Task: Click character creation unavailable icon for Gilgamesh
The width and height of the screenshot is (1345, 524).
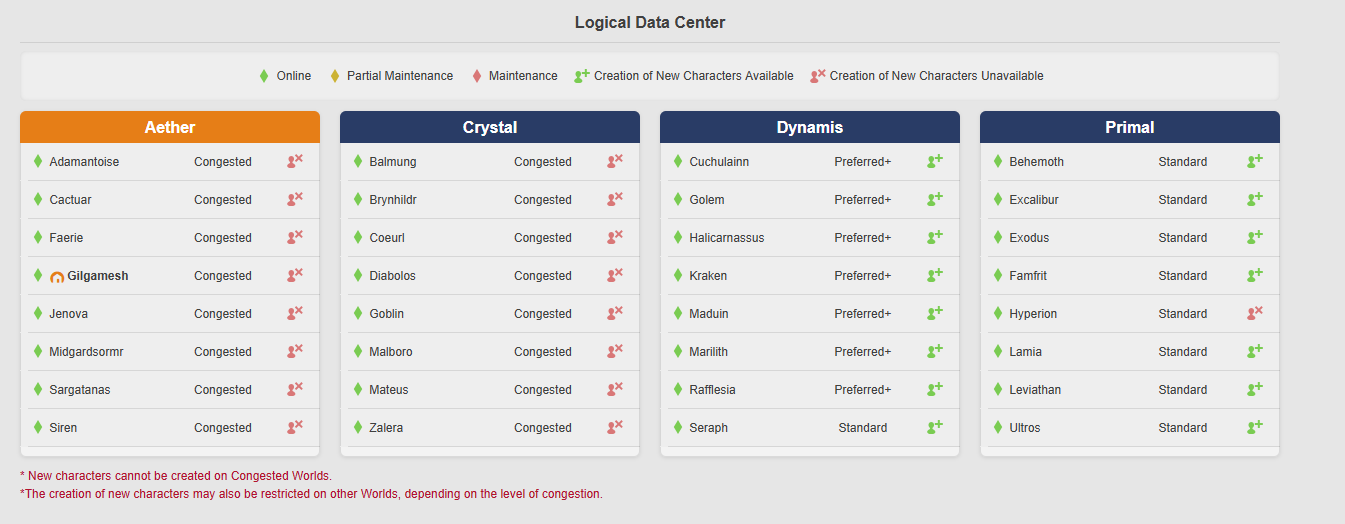Action: coord(295,275)
